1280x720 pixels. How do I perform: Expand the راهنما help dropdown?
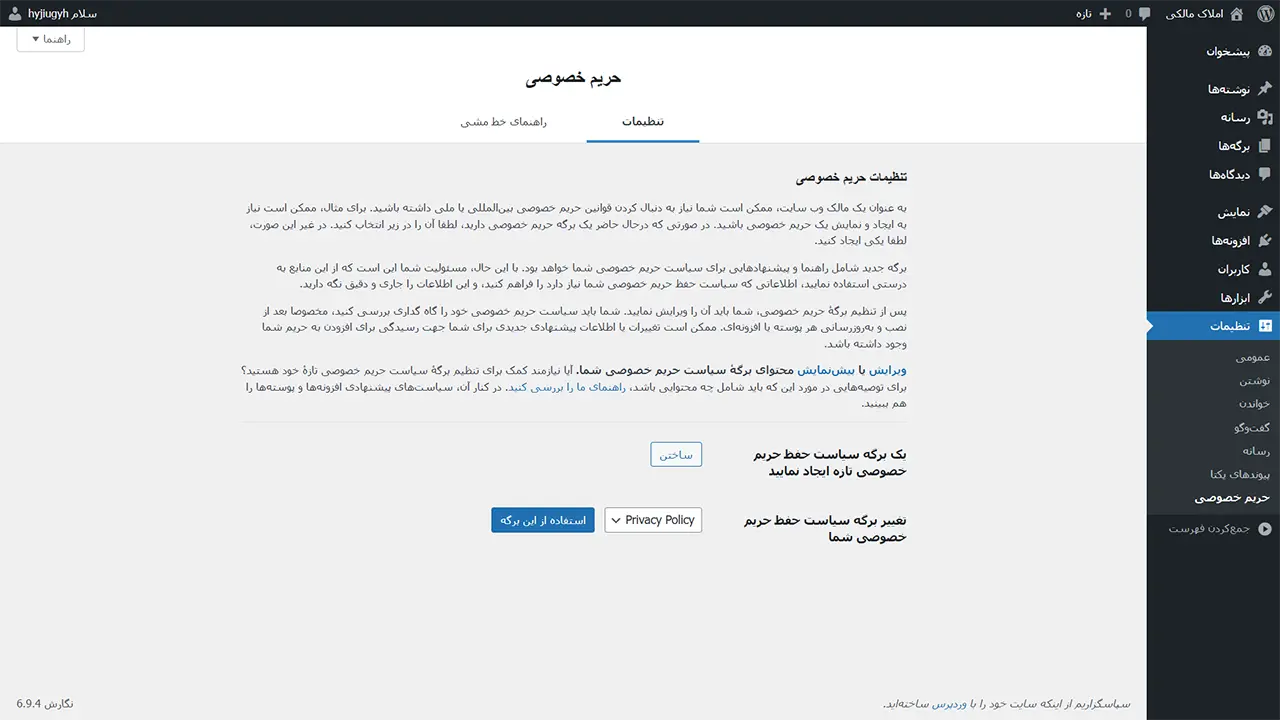pyautogui.click(x=51, y=39)
